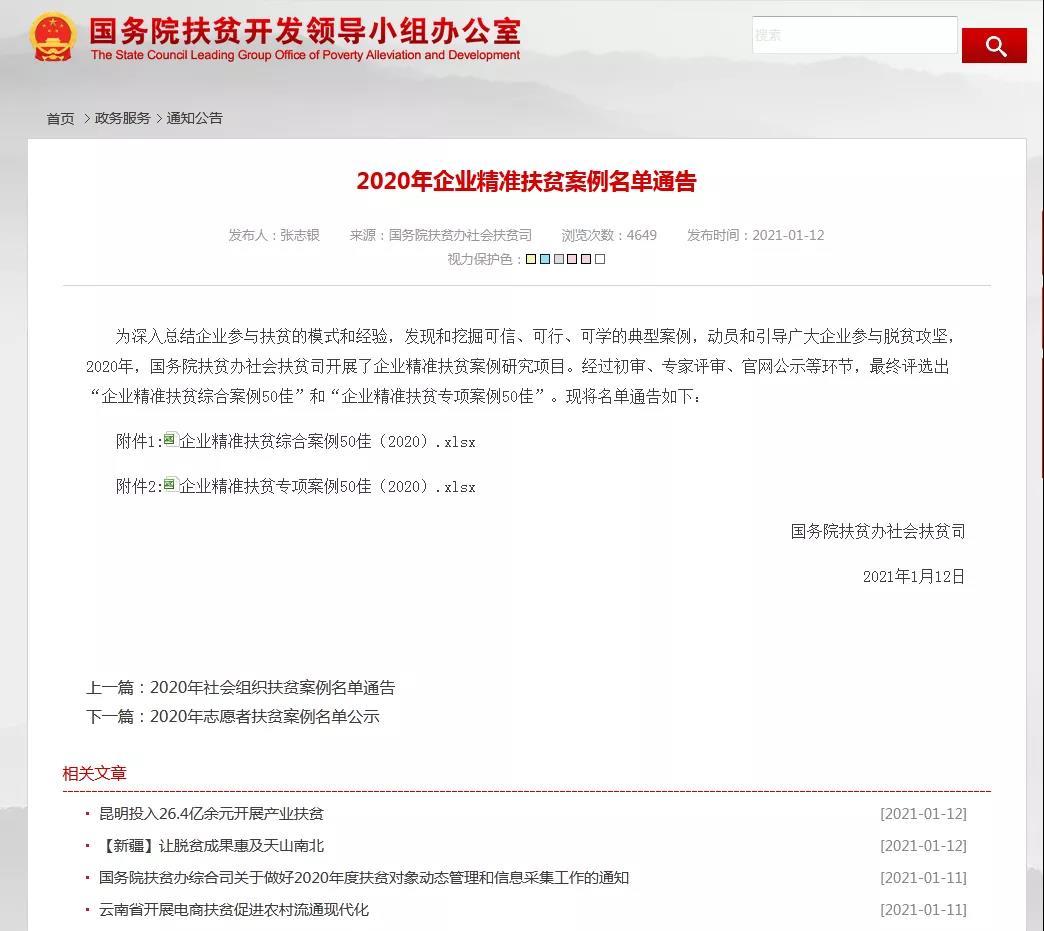Click the view count 浏览次数：4649
The height and width of the screenshot is (931, 1044).
coord(609,235)
